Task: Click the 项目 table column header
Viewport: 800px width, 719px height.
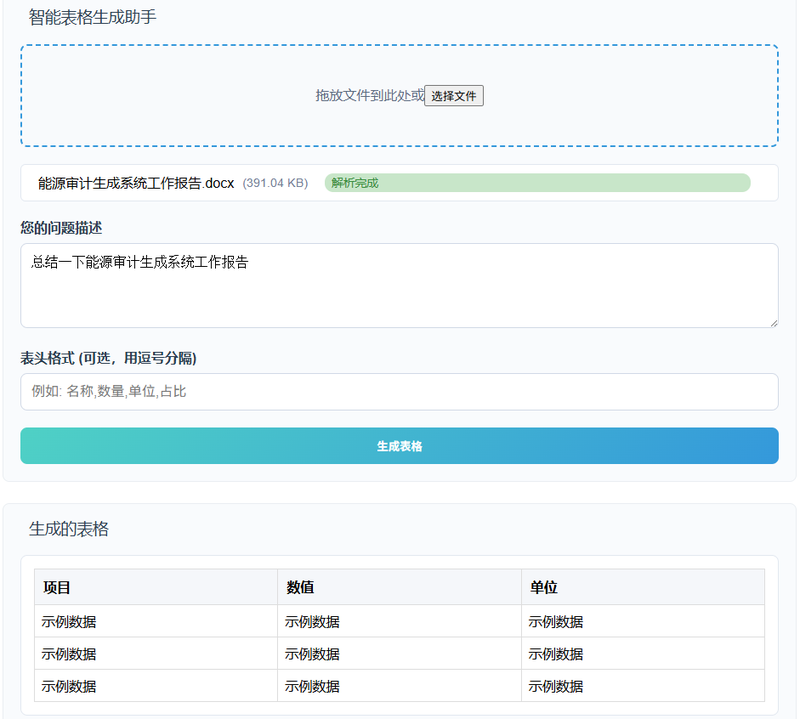Action: point(156,587)
